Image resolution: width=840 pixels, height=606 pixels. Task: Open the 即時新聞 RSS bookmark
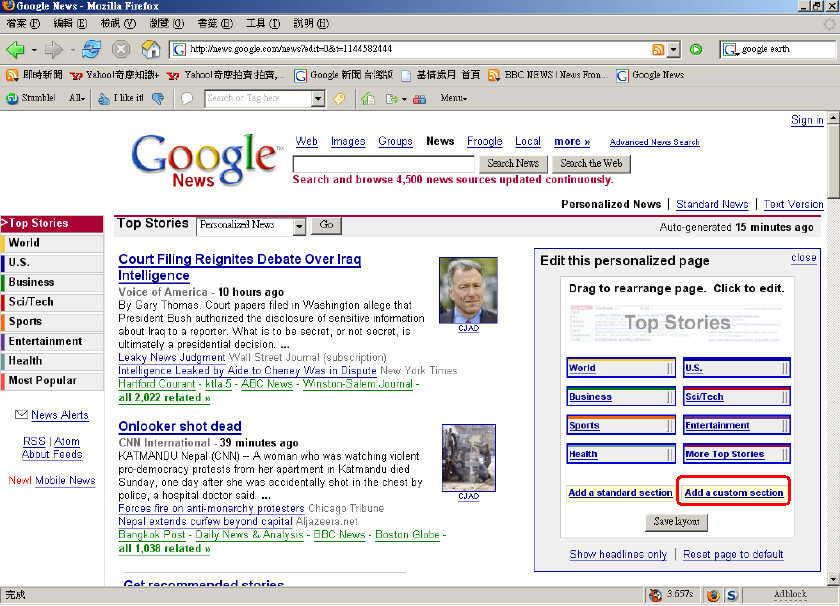tap(34, 75)
